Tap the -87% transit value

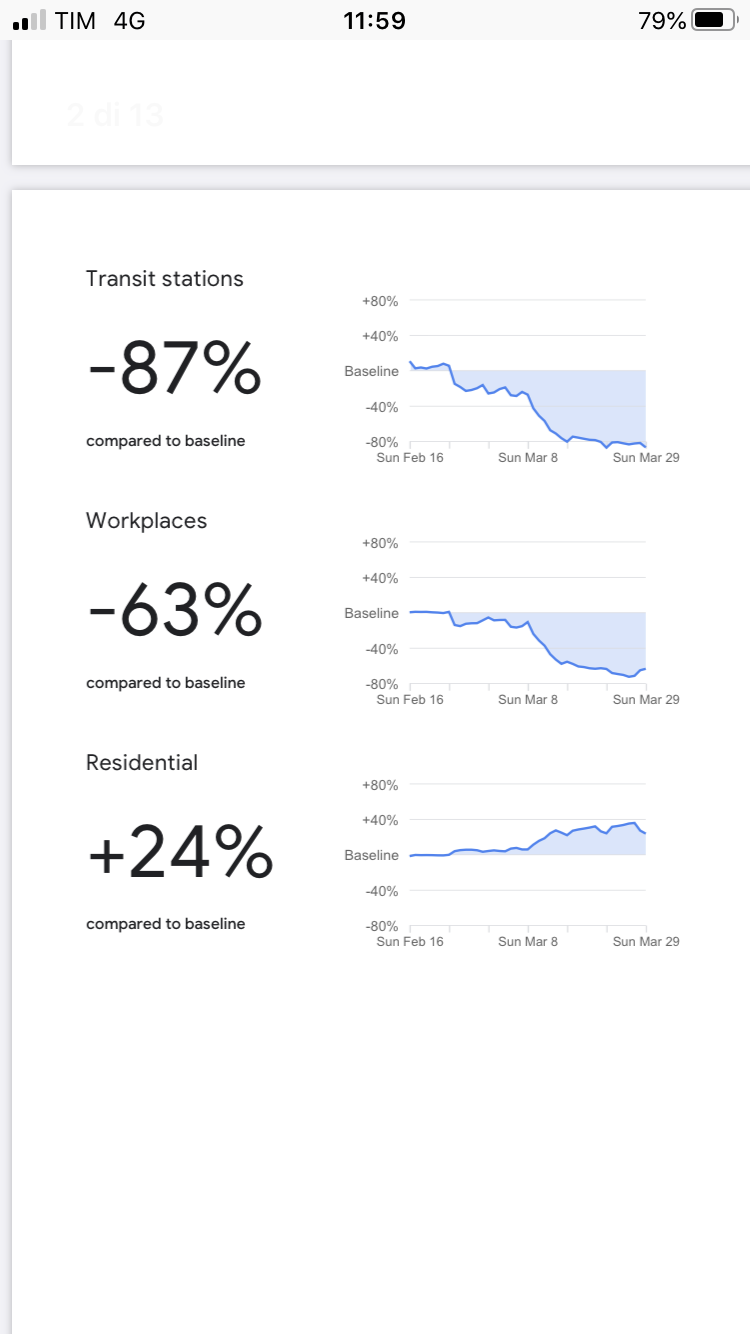pyautogui.click(x=175, y=369)
